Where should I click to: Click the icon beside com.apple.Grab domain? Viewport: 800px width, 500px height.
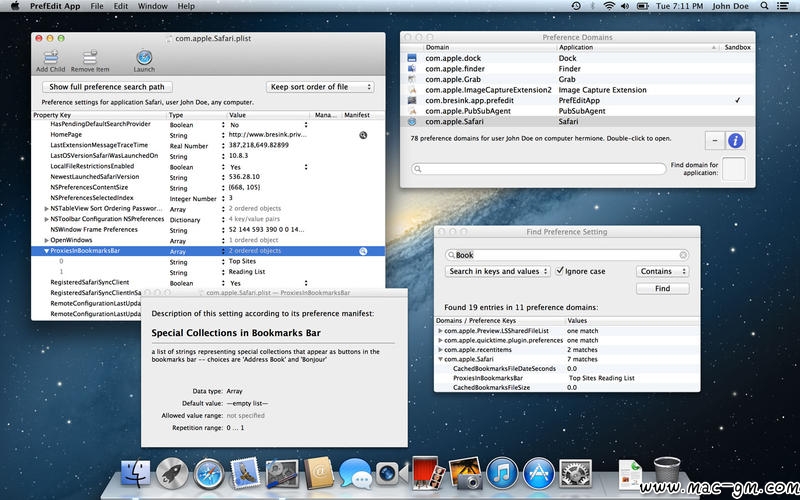[x=412, y=79]
